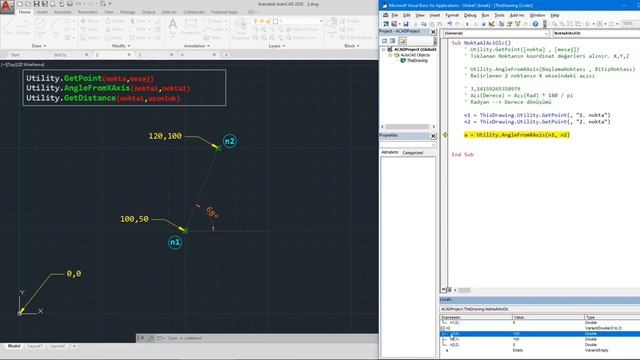The width and height of the screenshot is (640, 360).
Task: Click the Save icon in VBA toolbar
Action: (405, 24)
